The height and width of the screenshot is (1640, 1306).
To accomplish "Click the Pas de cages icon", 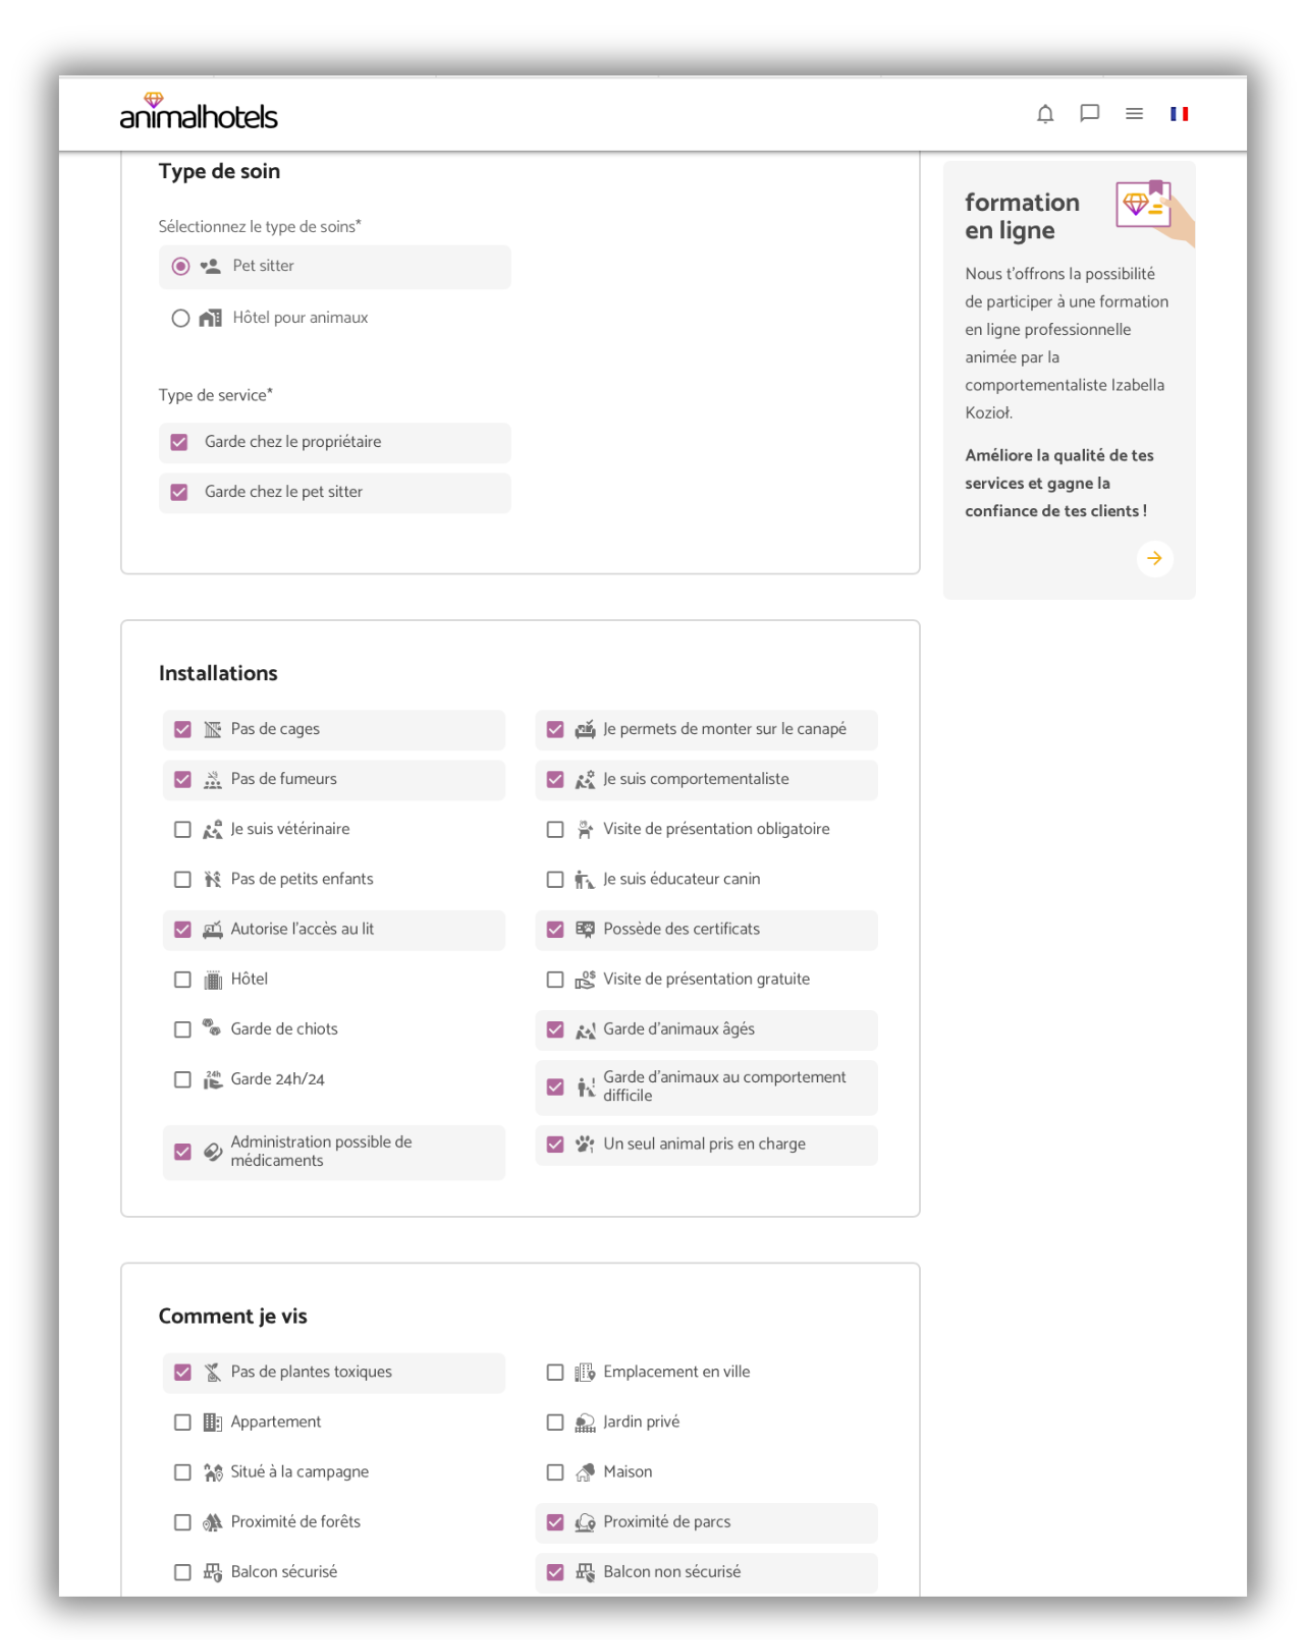I will coord(212,729).
